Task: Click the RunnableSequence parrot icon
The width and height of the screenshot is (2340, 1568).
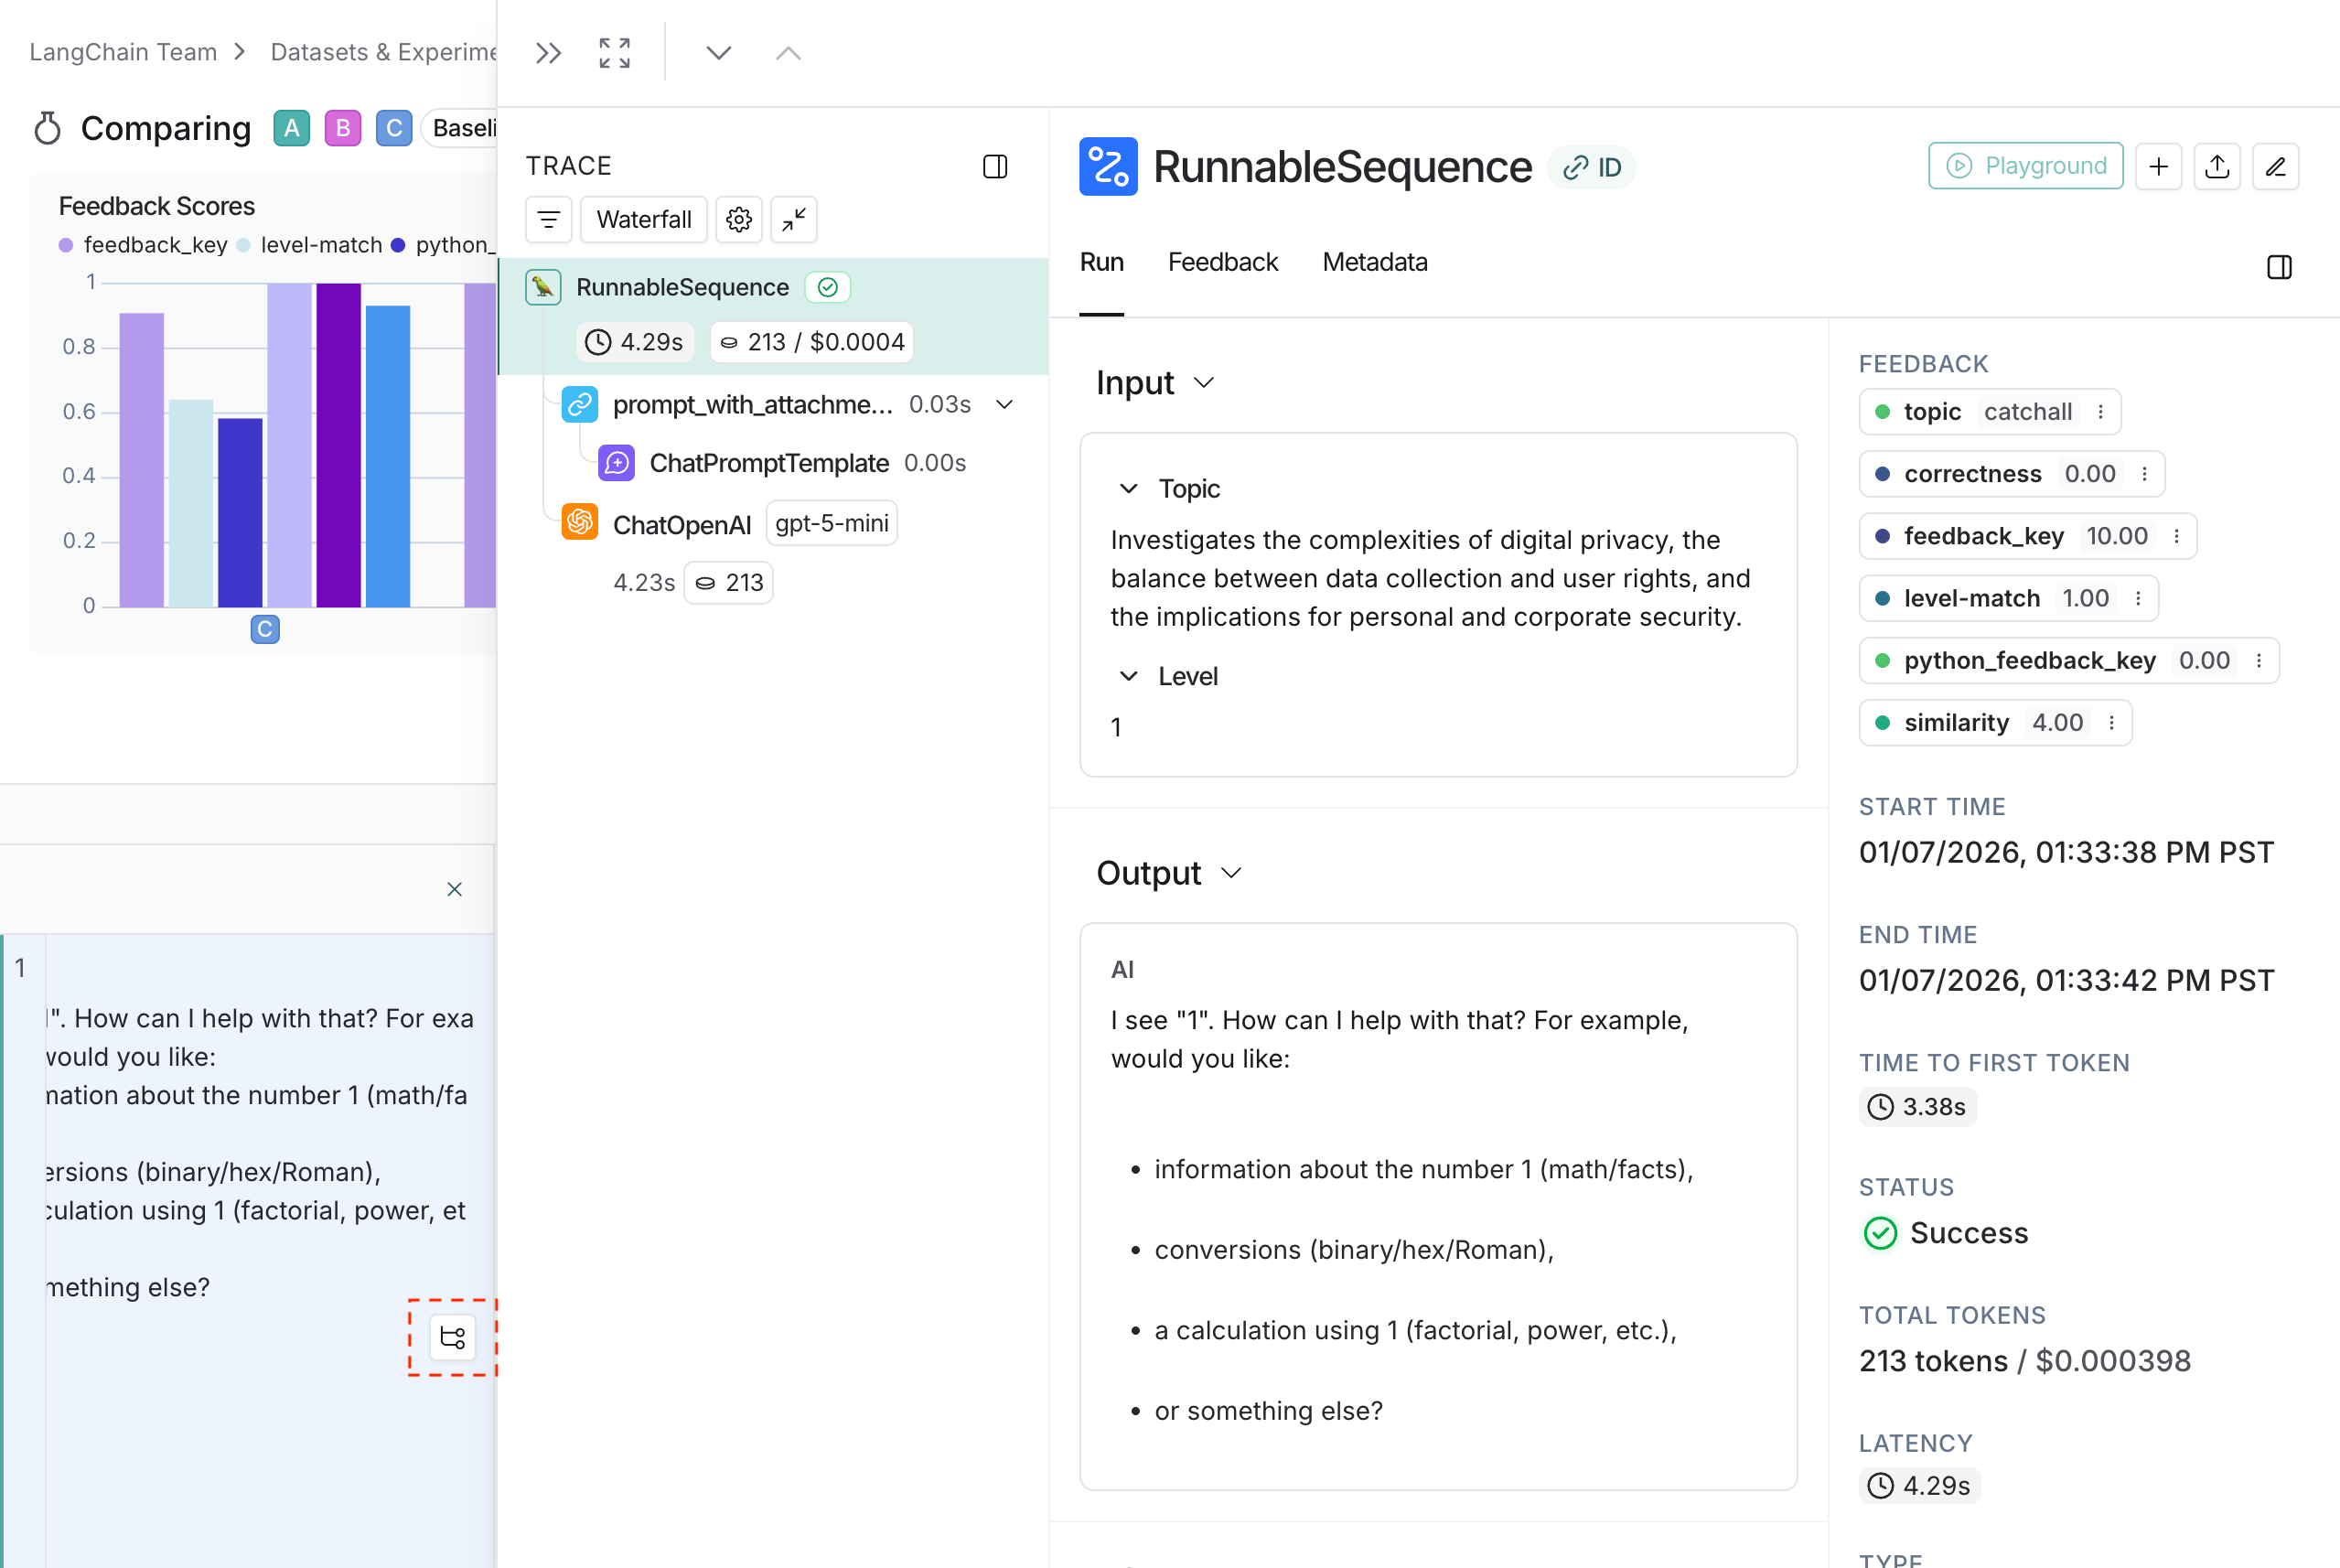Action: click(543, 287)
